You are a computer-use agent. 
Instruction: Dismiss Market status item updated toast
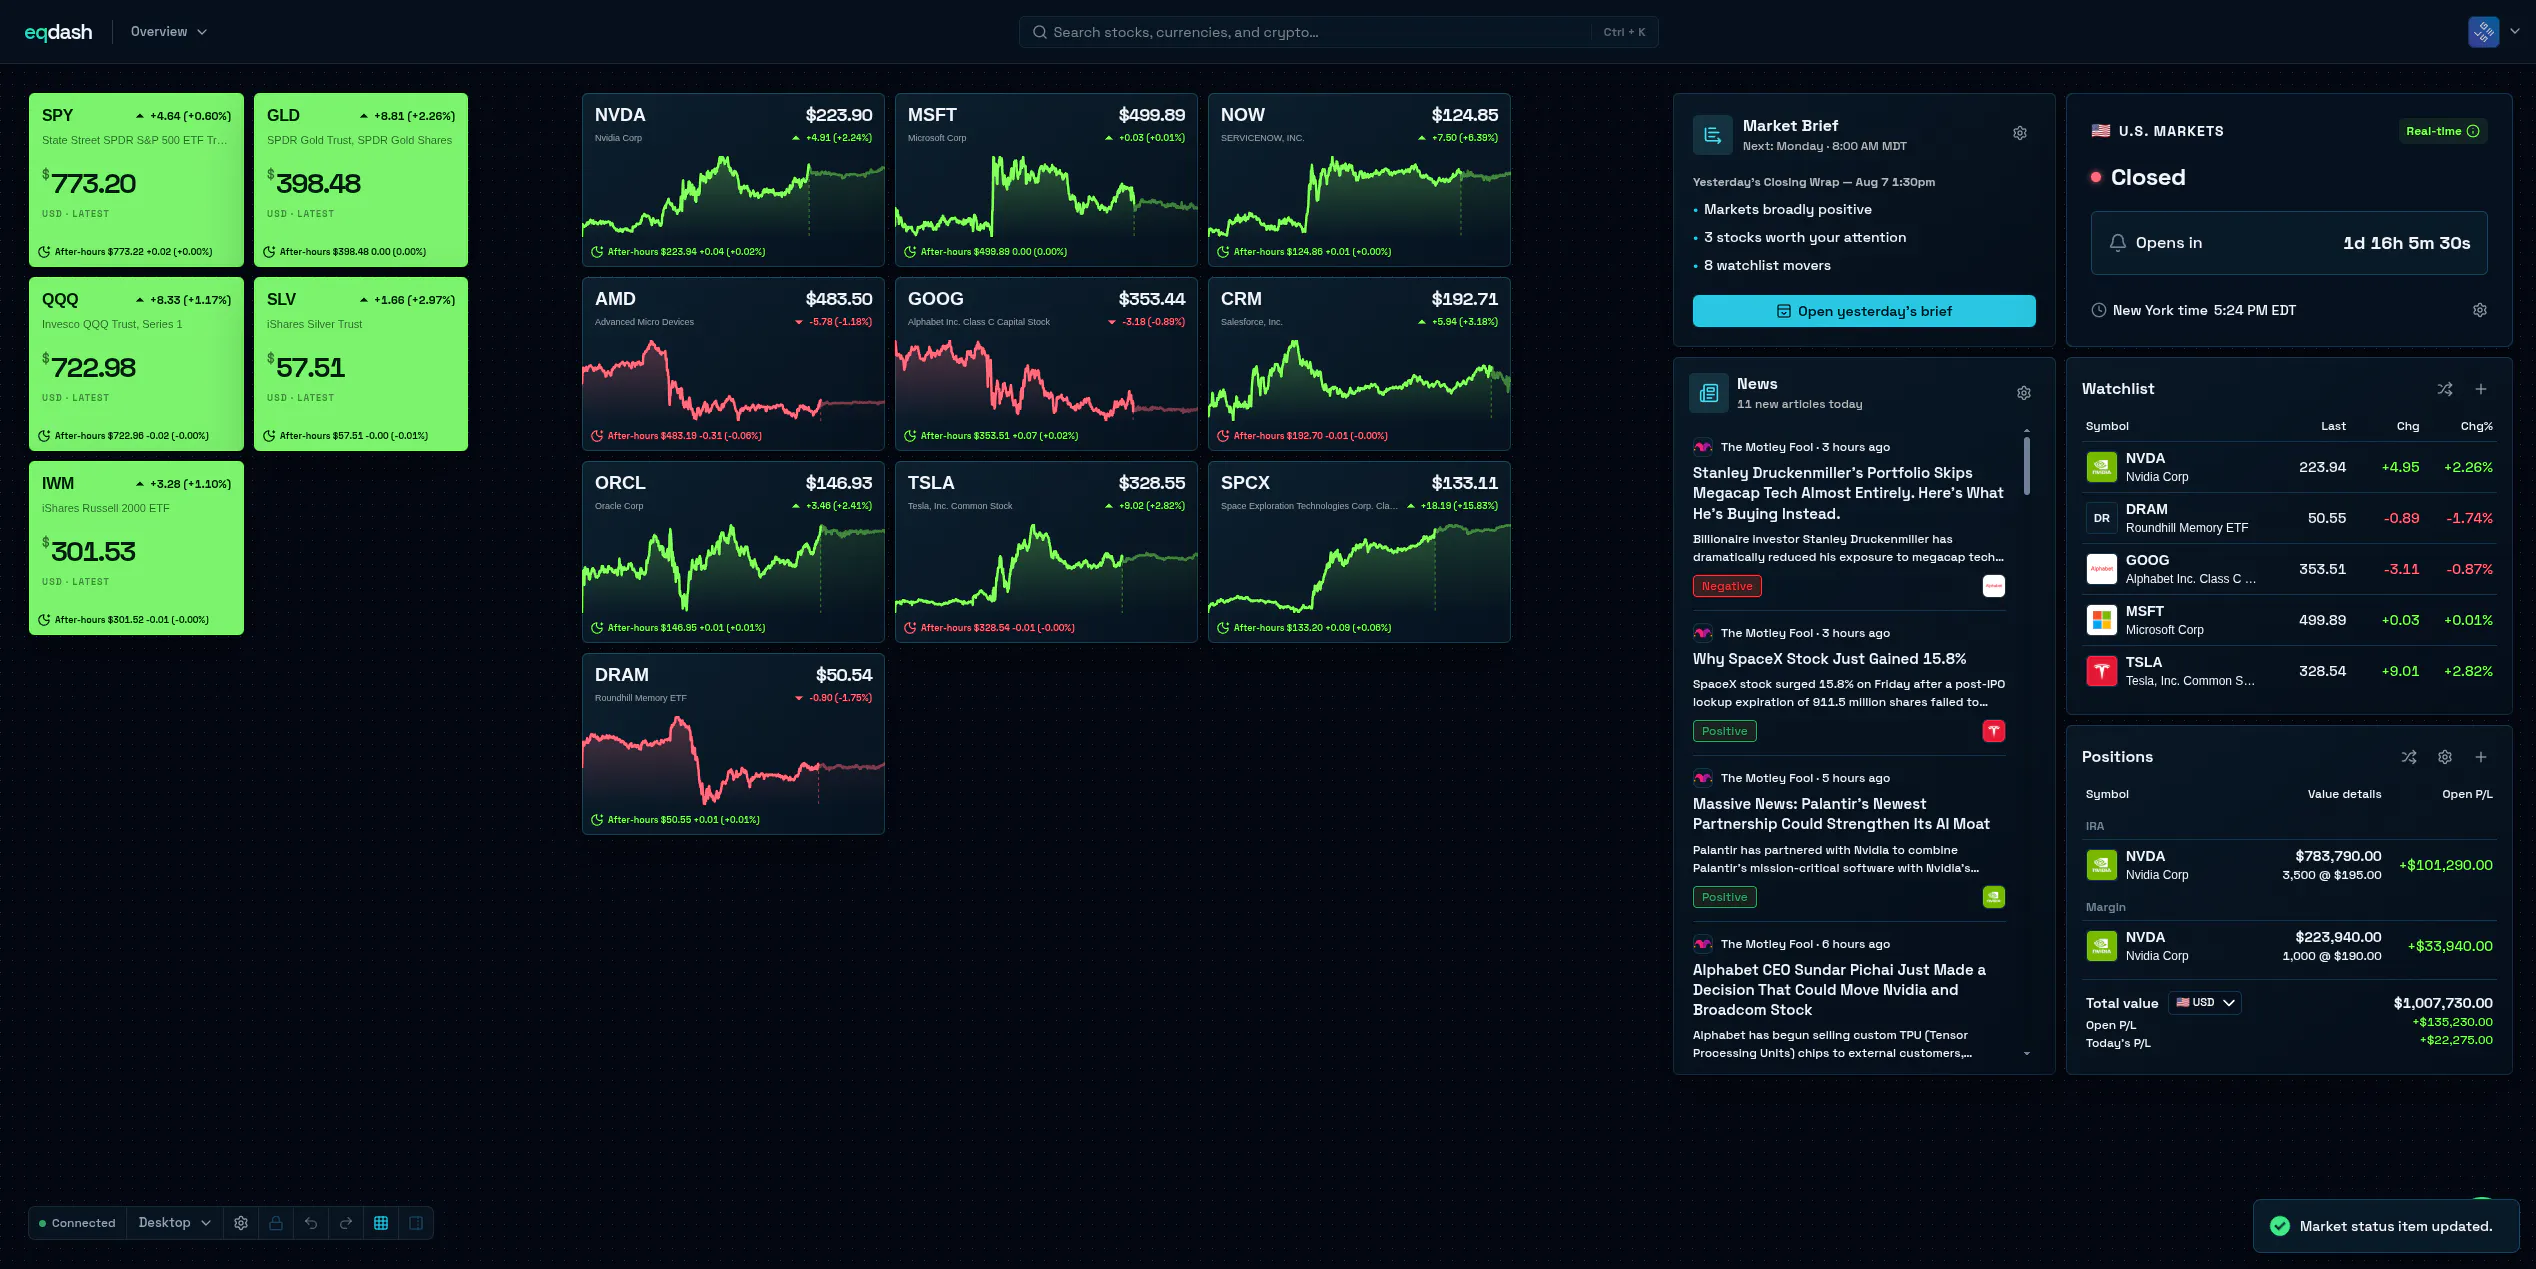tap(2385, 1226)
